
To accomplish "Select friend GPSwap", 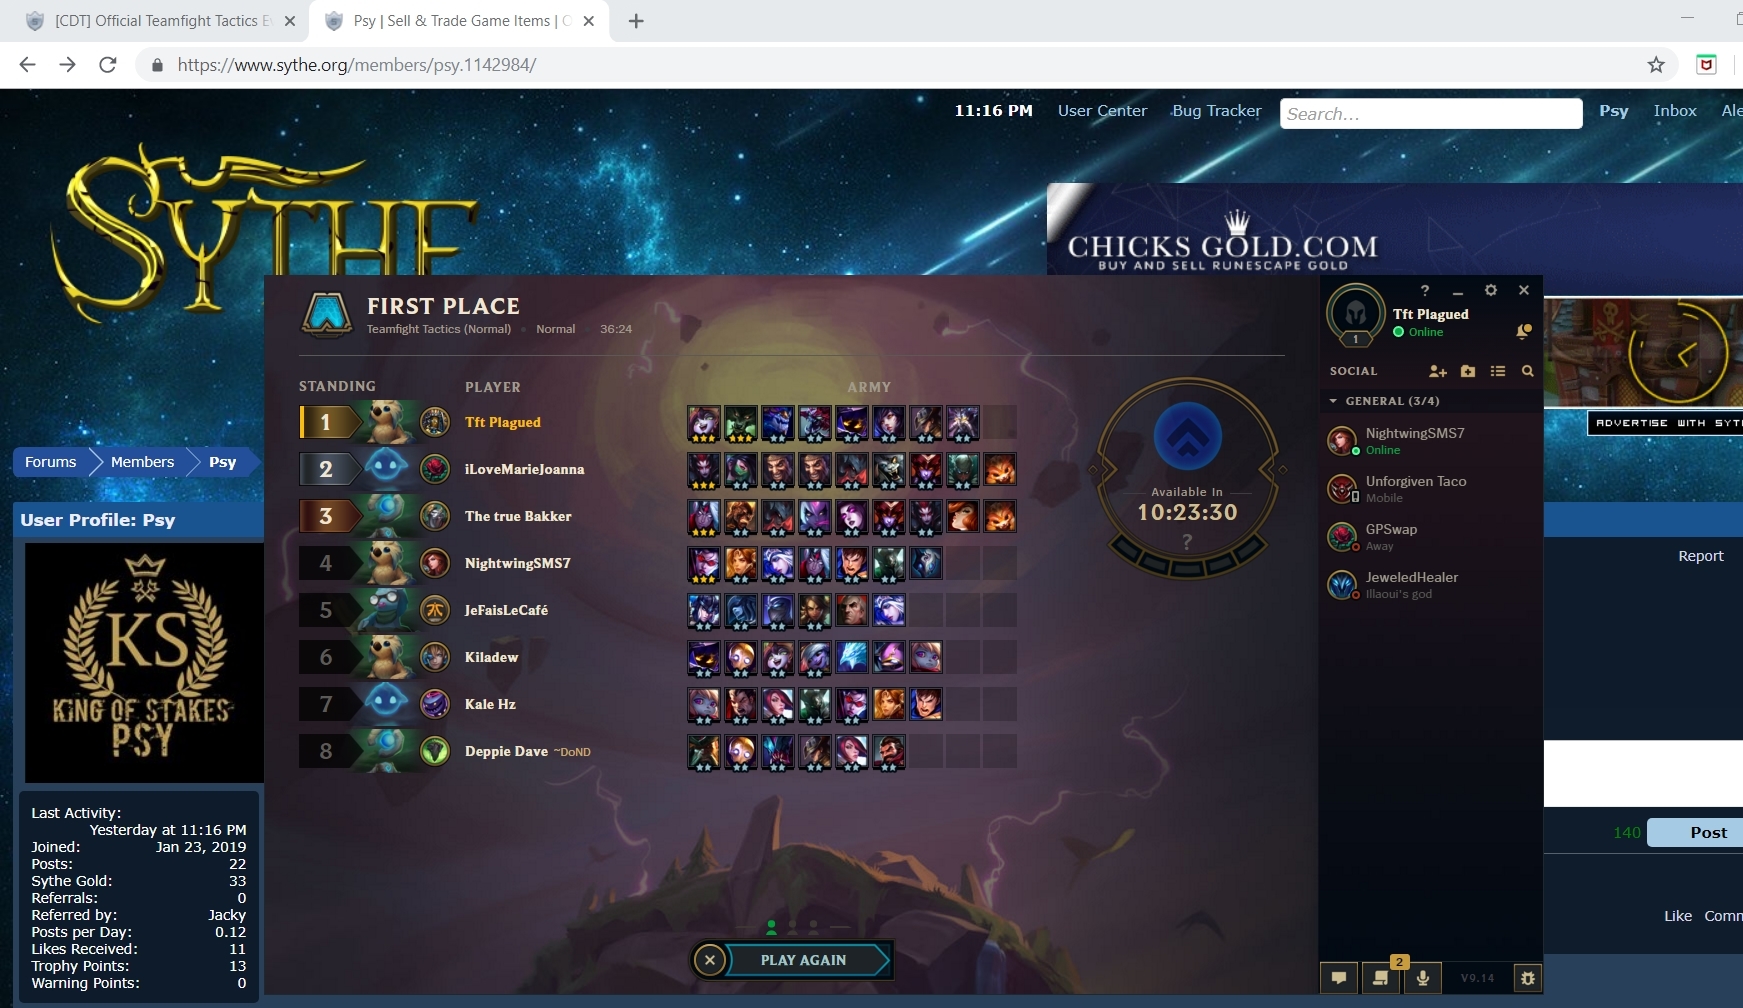I will (x=1430, y=537).
